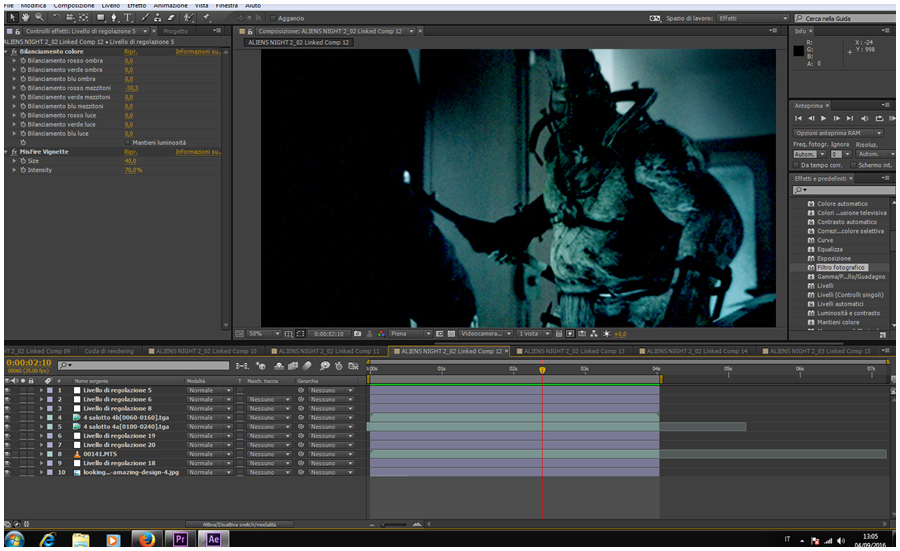Click the Intensity value 70,0%
Screen dimensions: 900x551
tap(133, 170)
